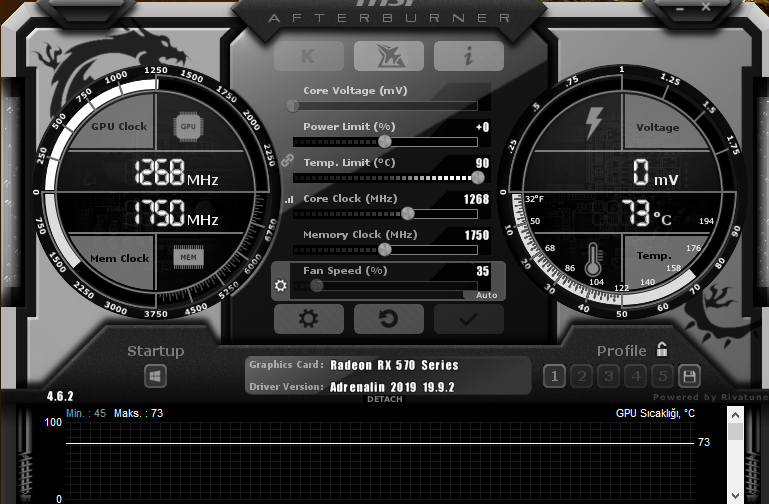This screenshot has height=504, width=769.
Task: Launch the OC Scanner jet icon button
Action: [389, 56]
